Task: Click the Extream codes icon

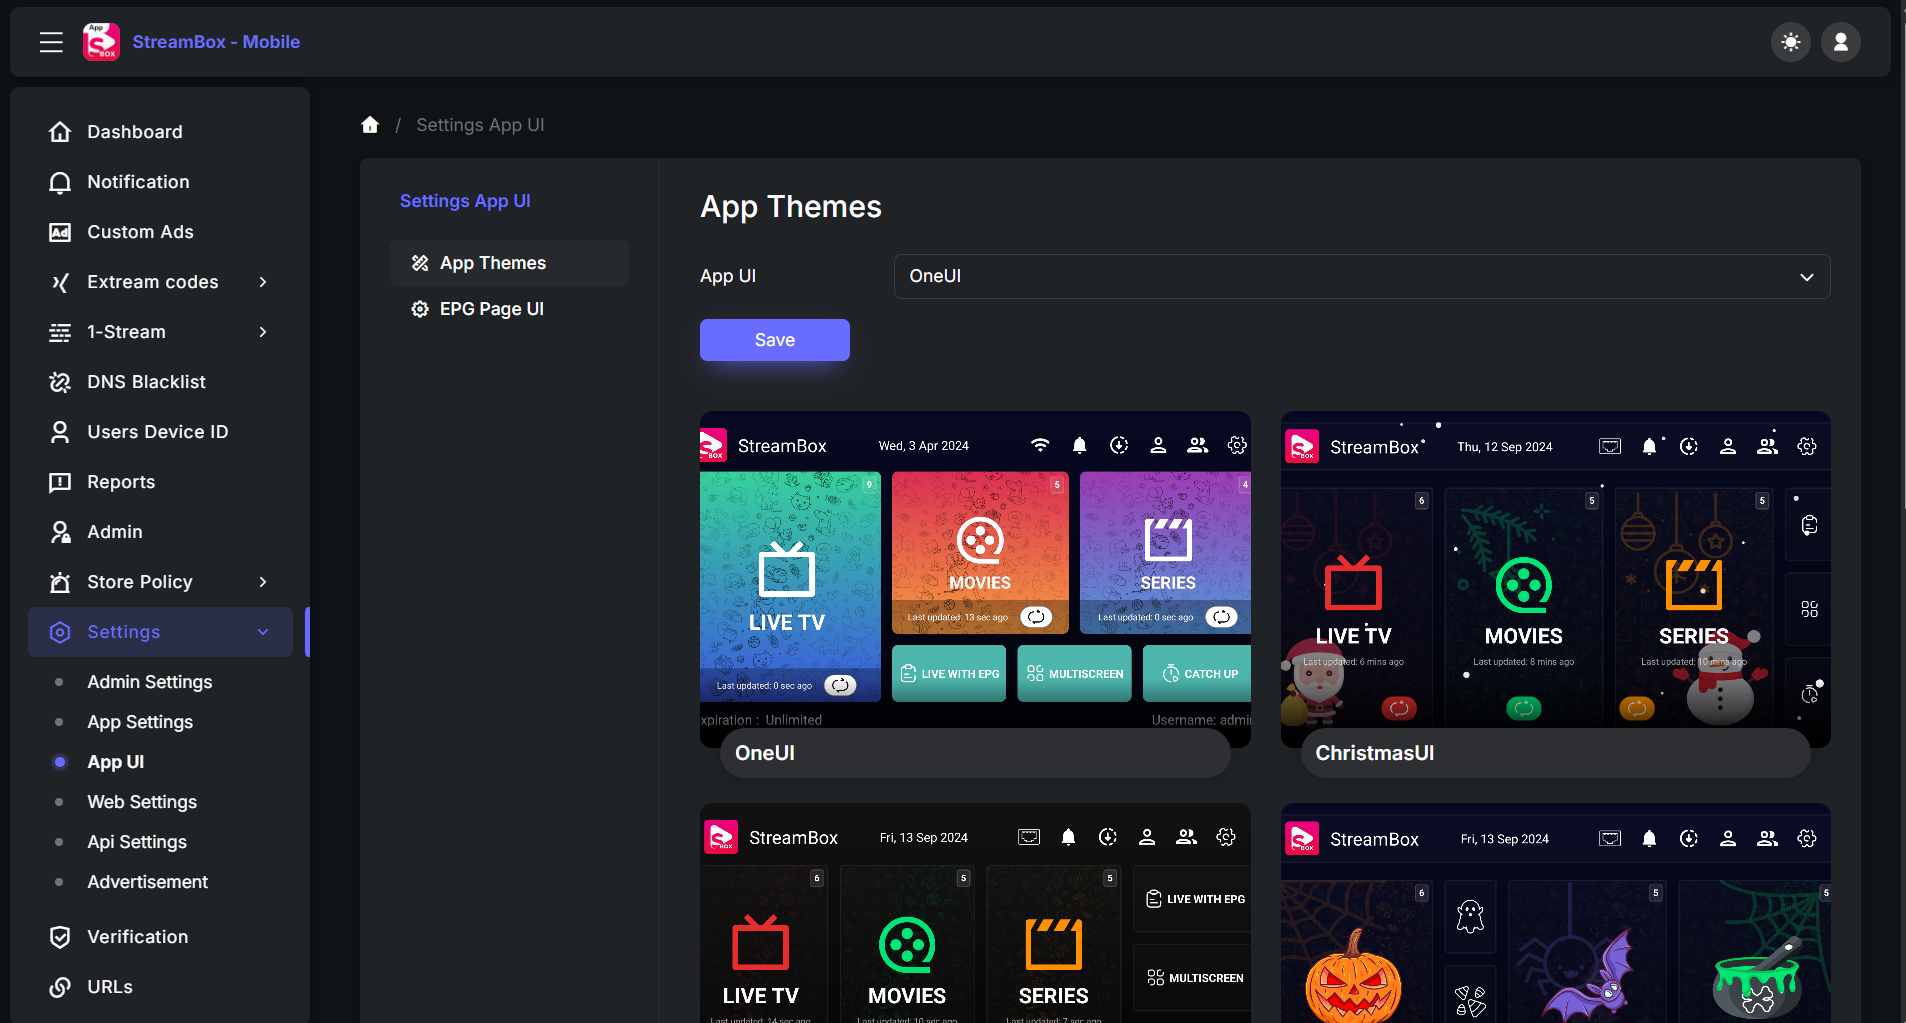Action: tap(60, 282)
